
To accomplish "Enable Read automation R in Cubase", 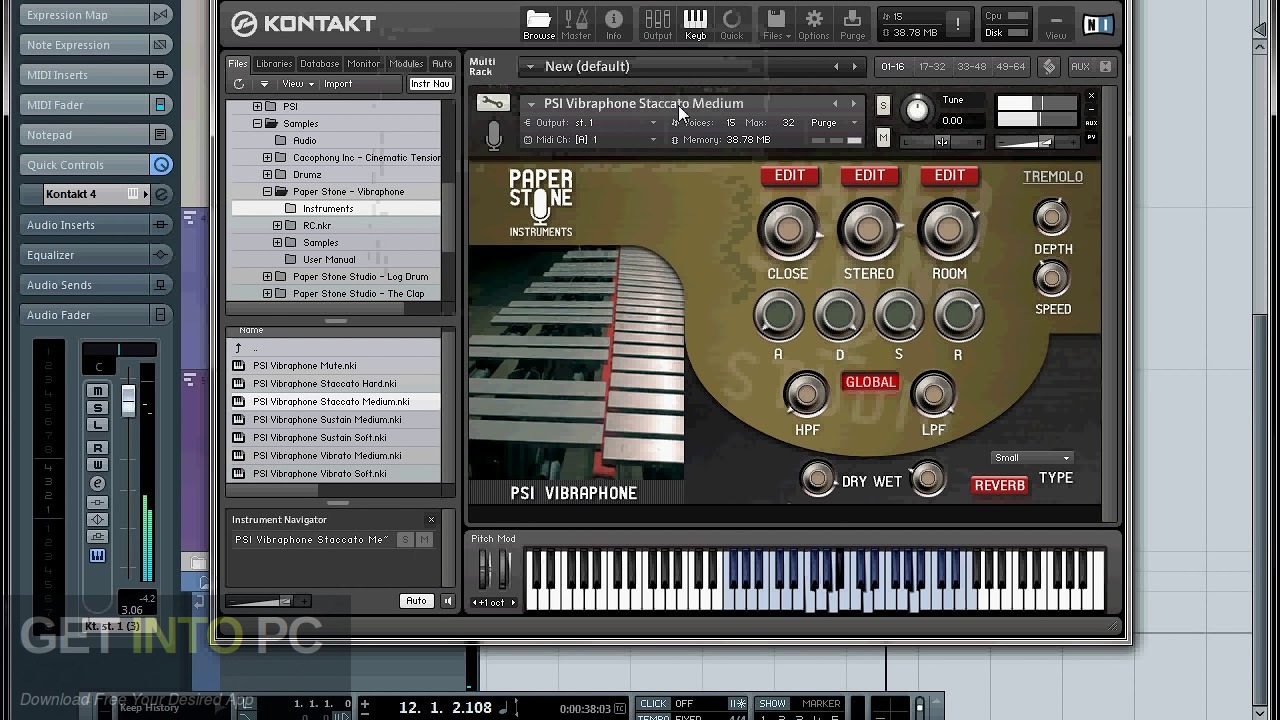I will click(x=97, y=448).
